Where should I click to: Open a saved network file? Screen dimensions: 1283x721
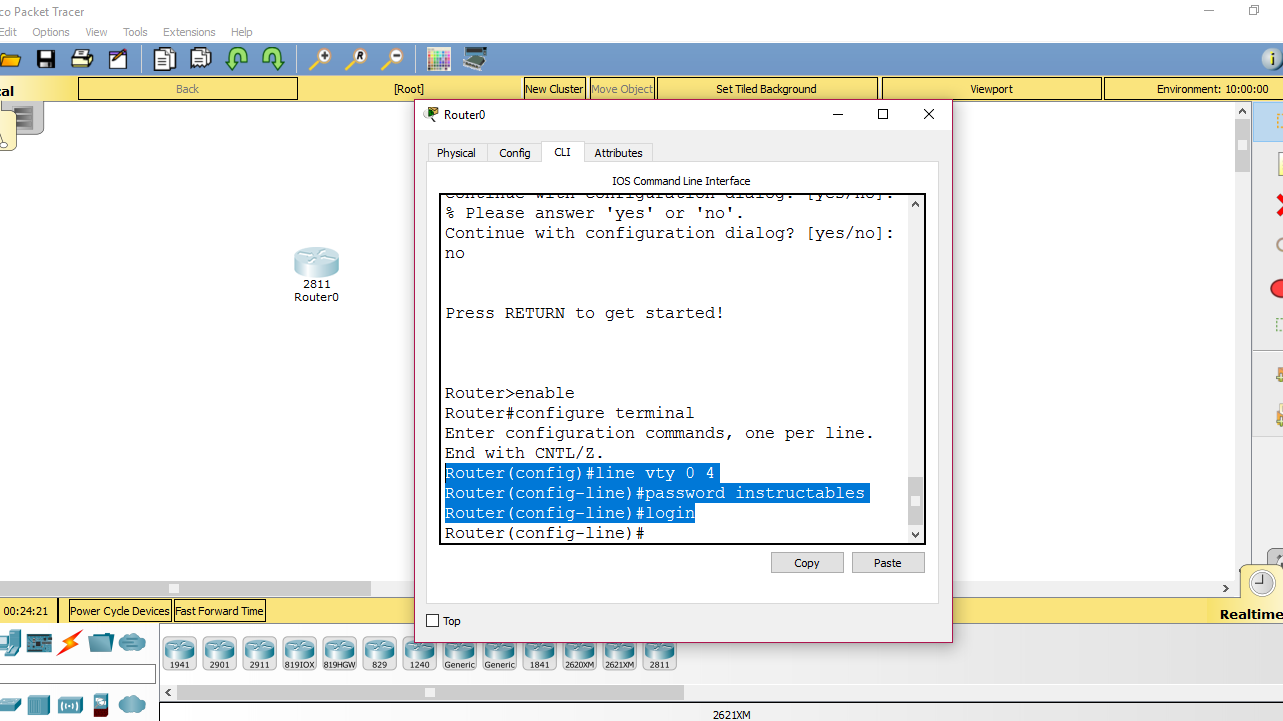coord(12,58)
